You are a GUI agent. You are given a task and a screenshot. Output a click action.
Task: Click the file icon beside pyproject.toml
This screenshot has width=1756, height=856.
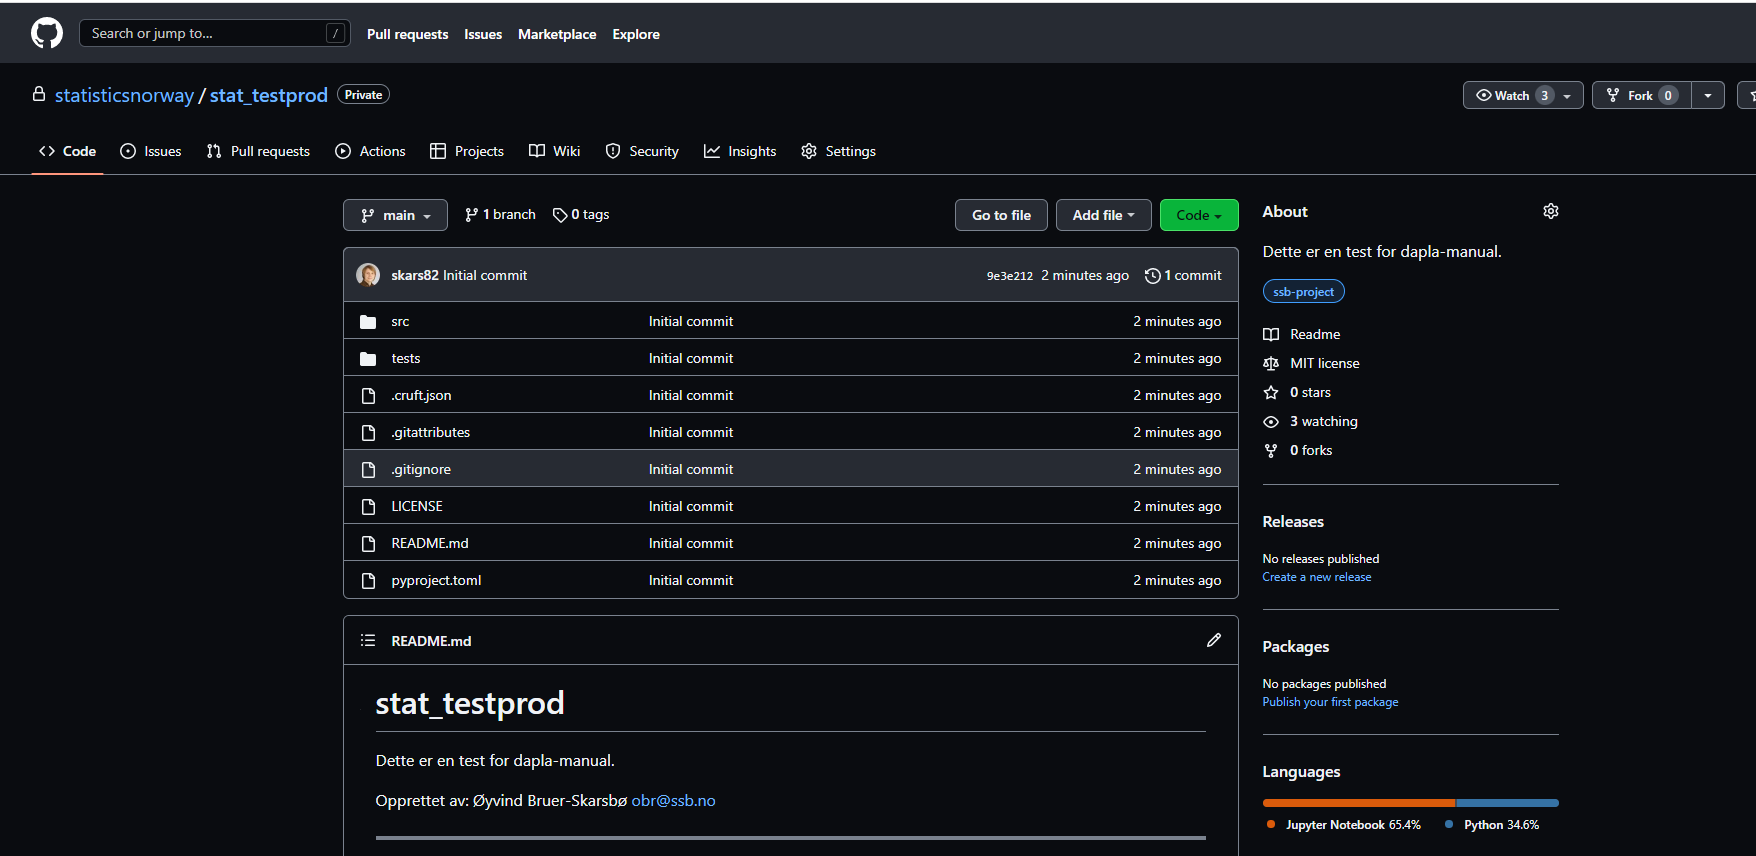[368, 581]
